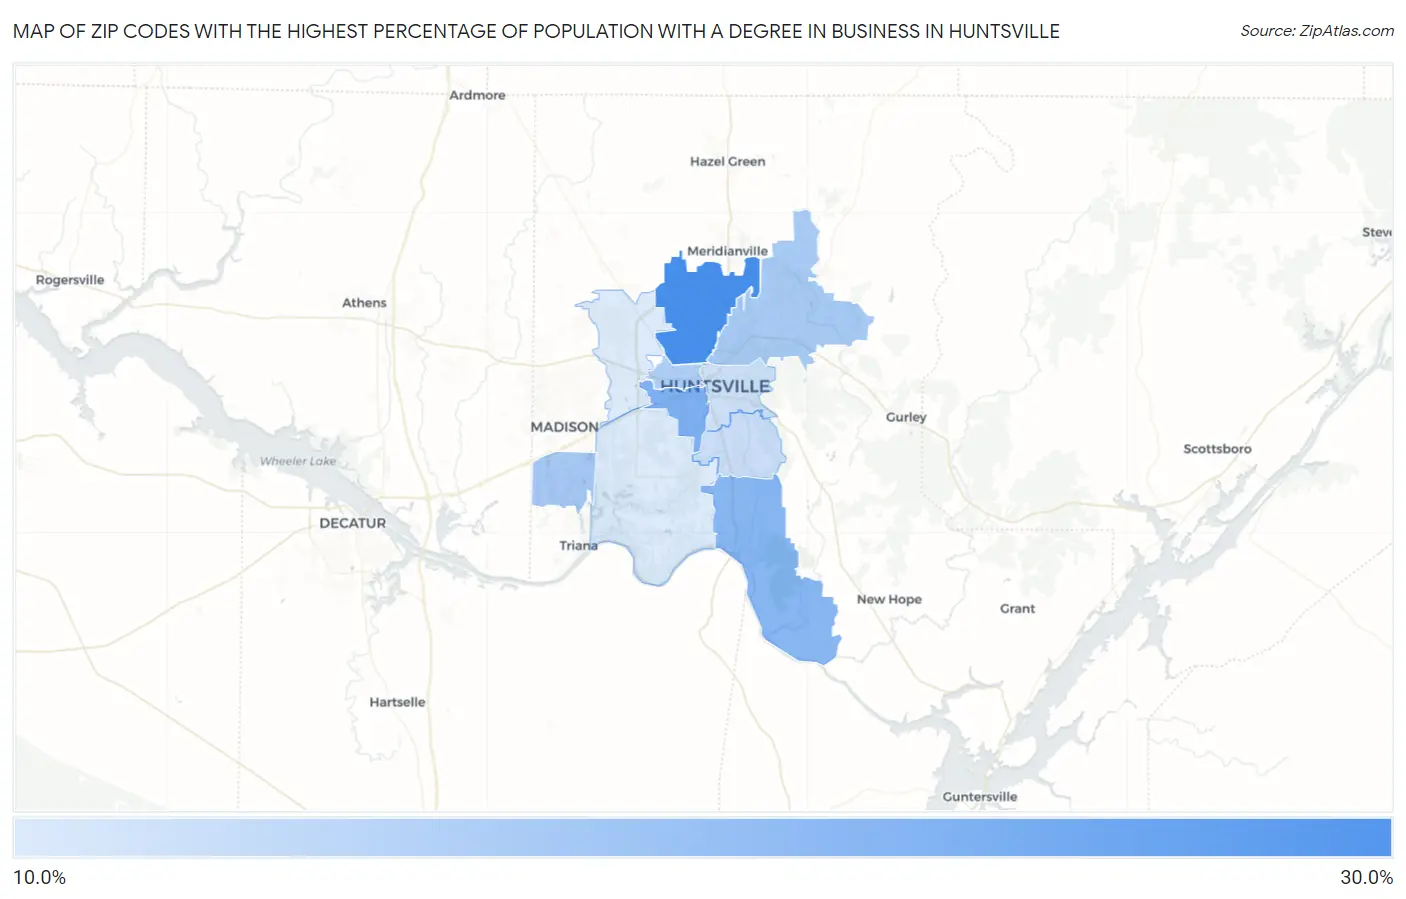Click the New Hope town label

click(889, 599)
